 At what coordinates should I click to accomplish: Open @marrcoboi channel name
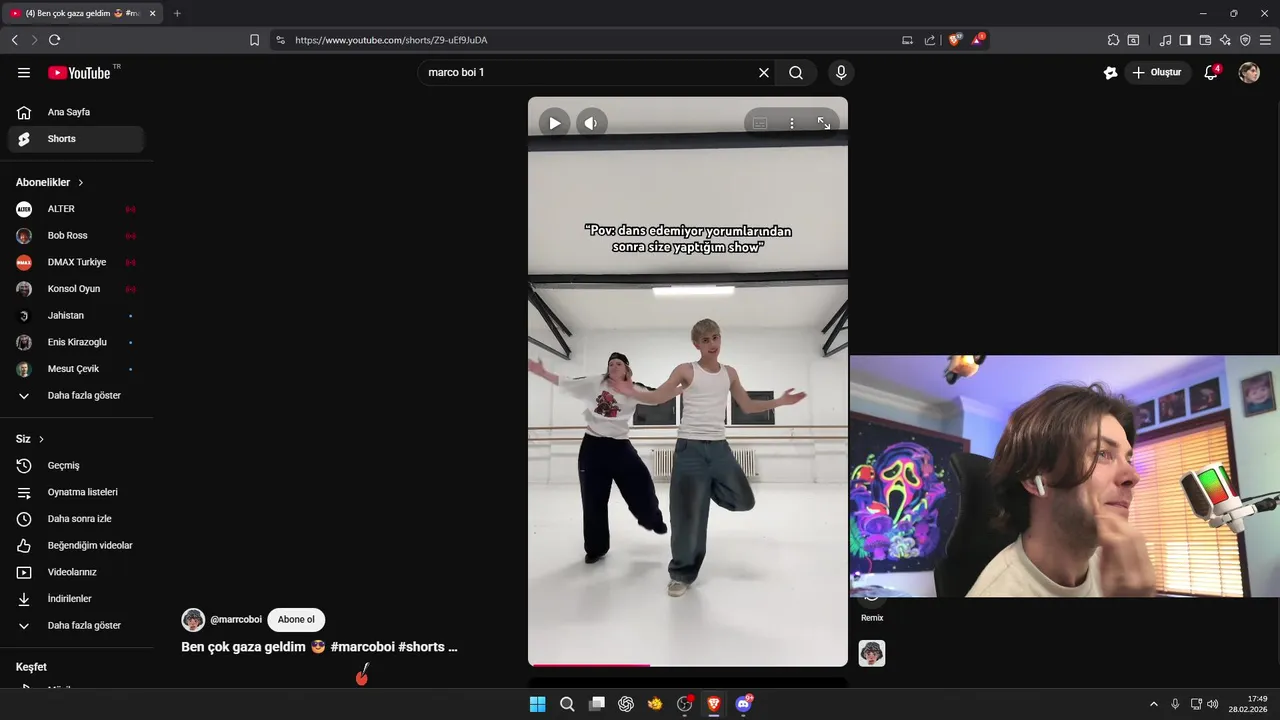click(236, 620)
